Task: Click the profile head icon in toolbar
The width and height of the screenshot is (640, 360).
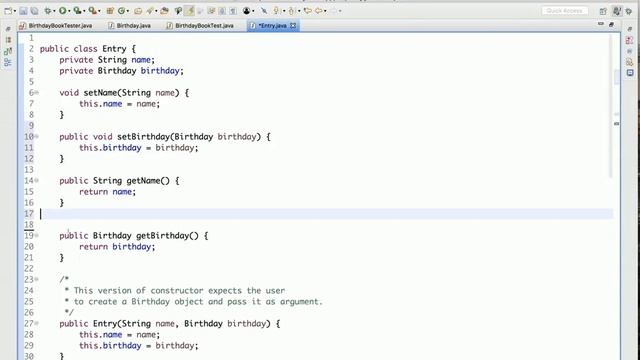Action: pos(246,11)
